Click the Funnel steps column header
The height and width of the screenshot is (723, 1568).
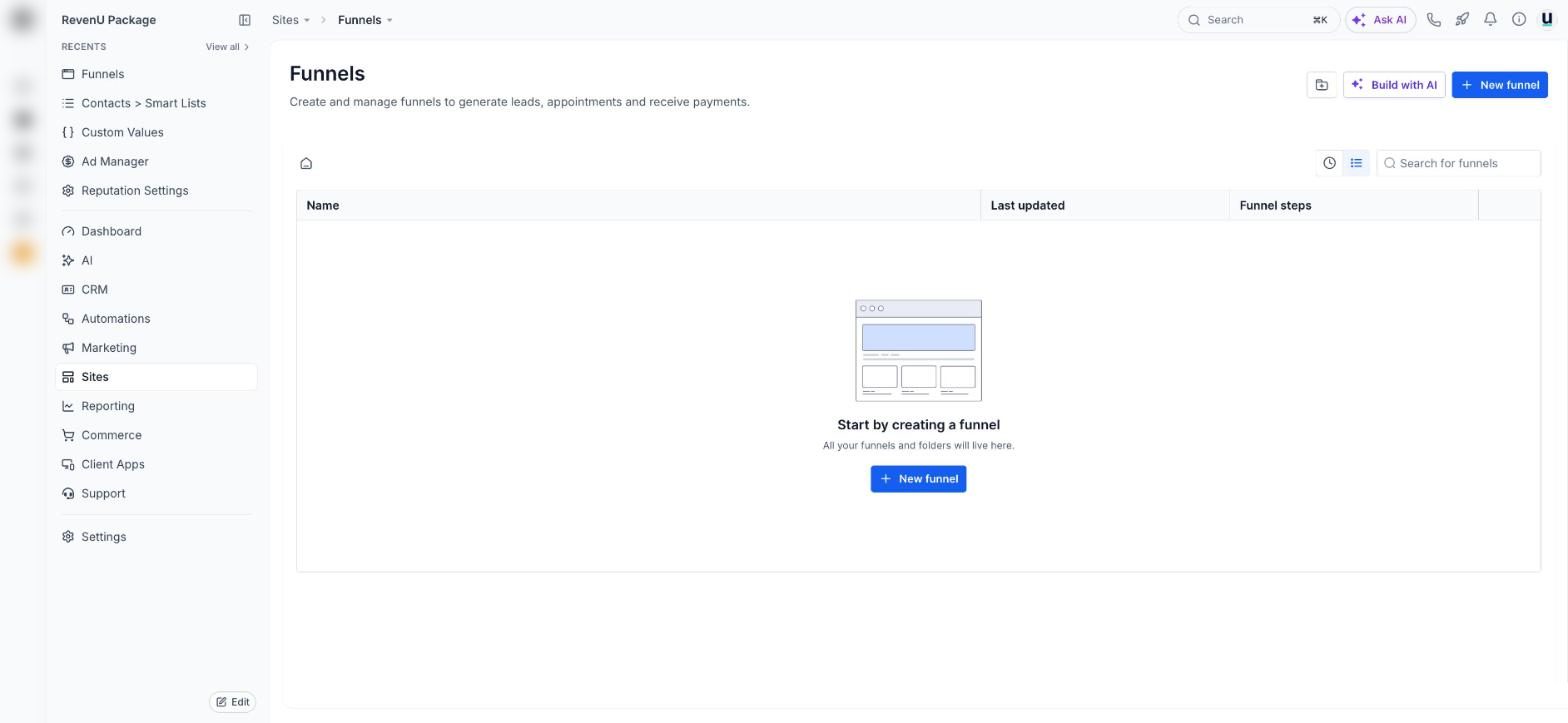click(x=1354, y=205)
